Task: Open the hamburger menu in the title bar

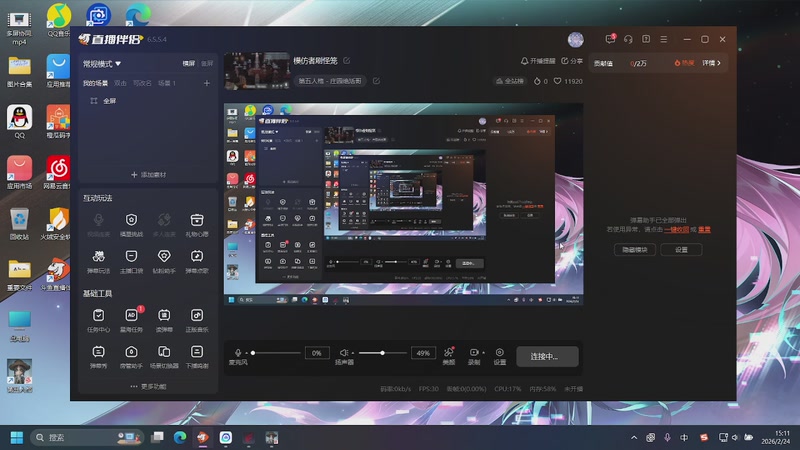Action: click(x=663, y=39)
